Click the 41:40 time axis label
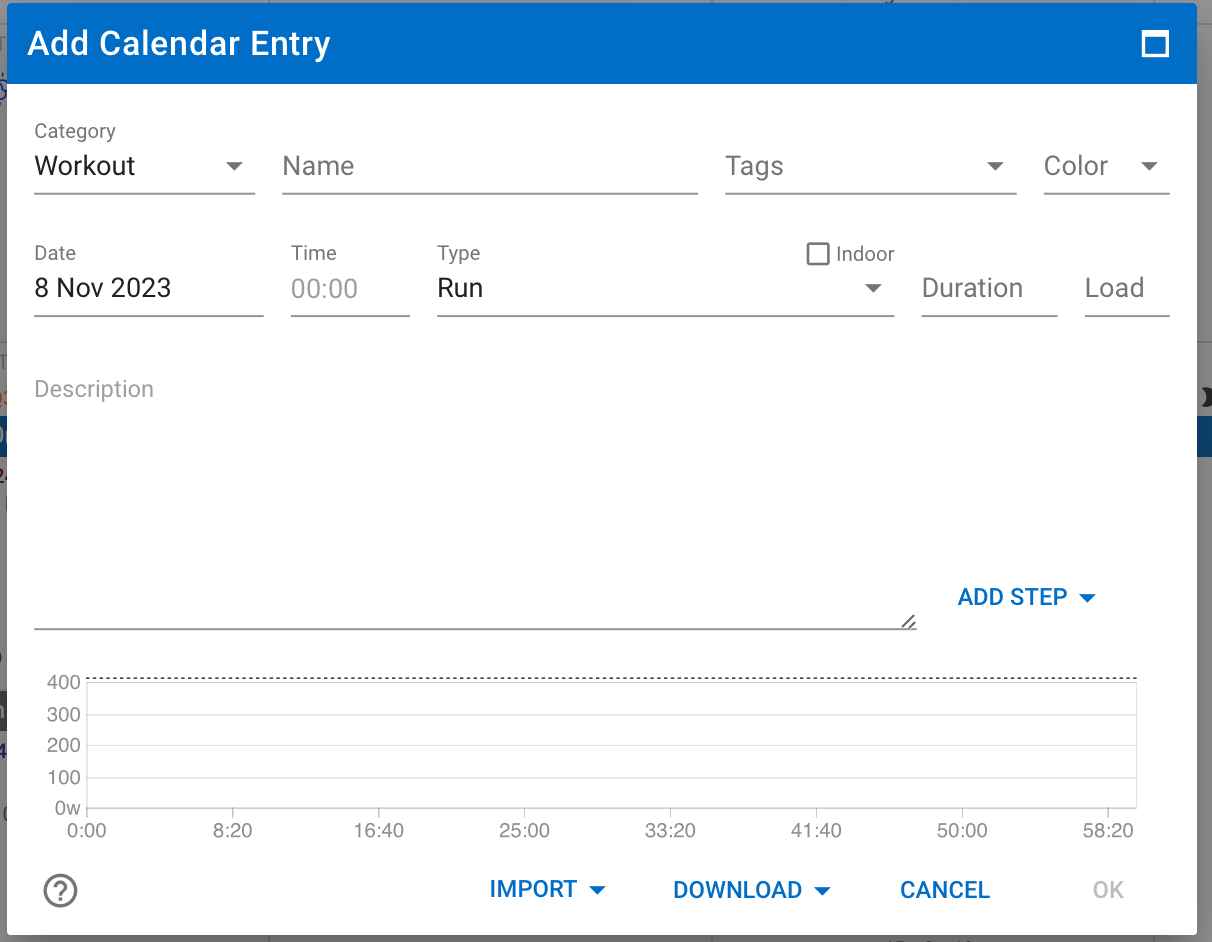The height and width of the screenshot is (942, 1212). (x=816, y=831)
